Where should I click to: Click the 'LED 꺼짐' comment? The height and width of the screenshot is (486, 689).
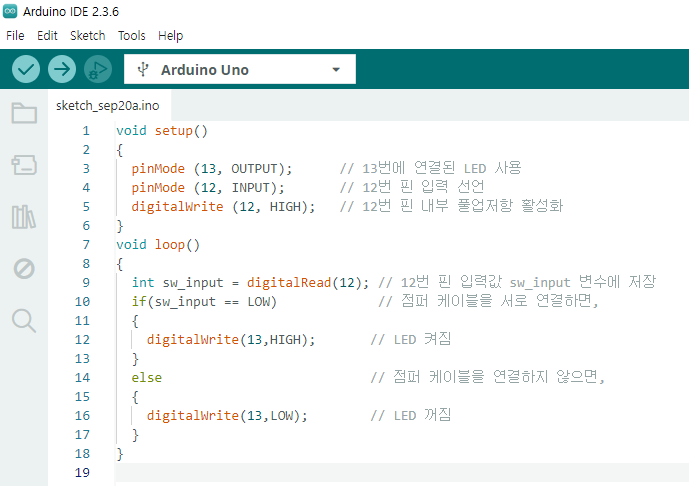point(411,416)
